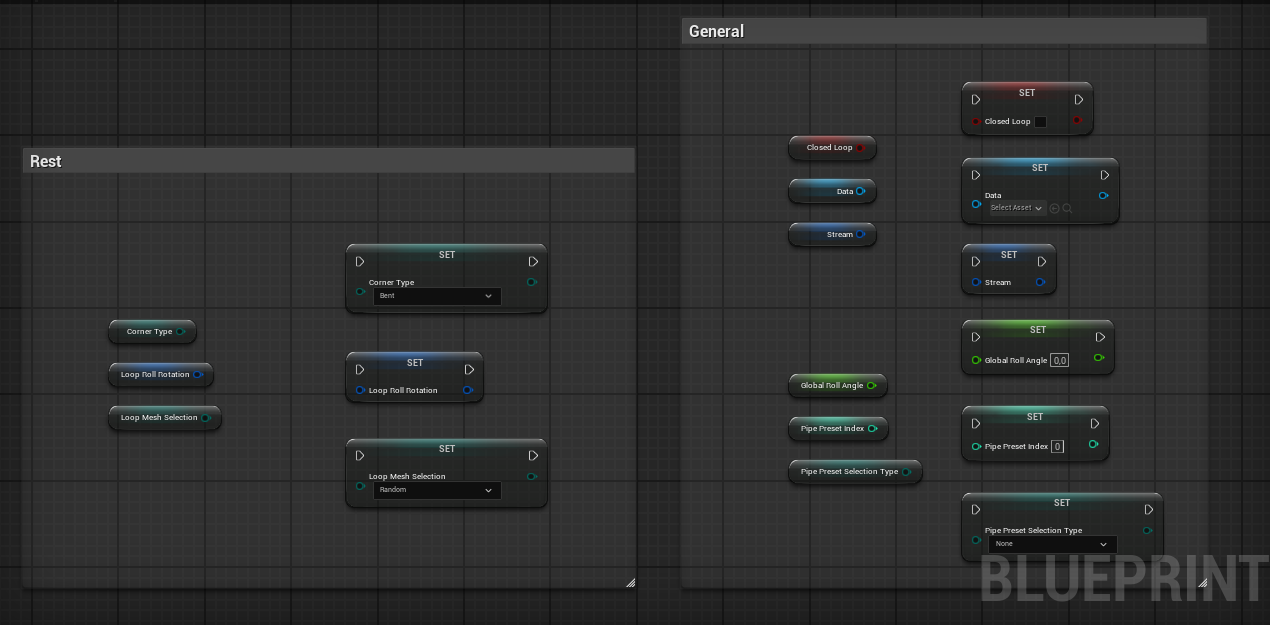Click the exec input pin on Closed Loop SET node
Viewport: 1270px width, 625px height.
coord(976,99)
